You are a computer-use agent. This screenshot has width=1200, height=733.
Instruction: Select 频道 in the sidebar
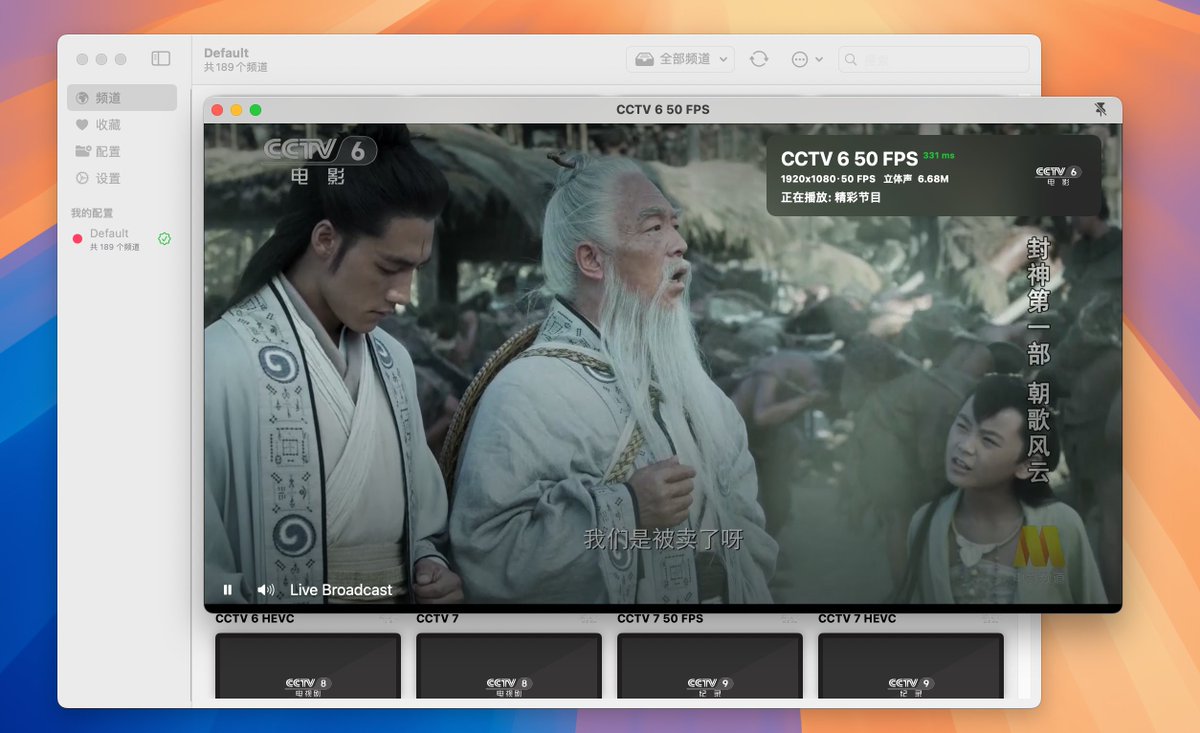(x=122, y=98)
